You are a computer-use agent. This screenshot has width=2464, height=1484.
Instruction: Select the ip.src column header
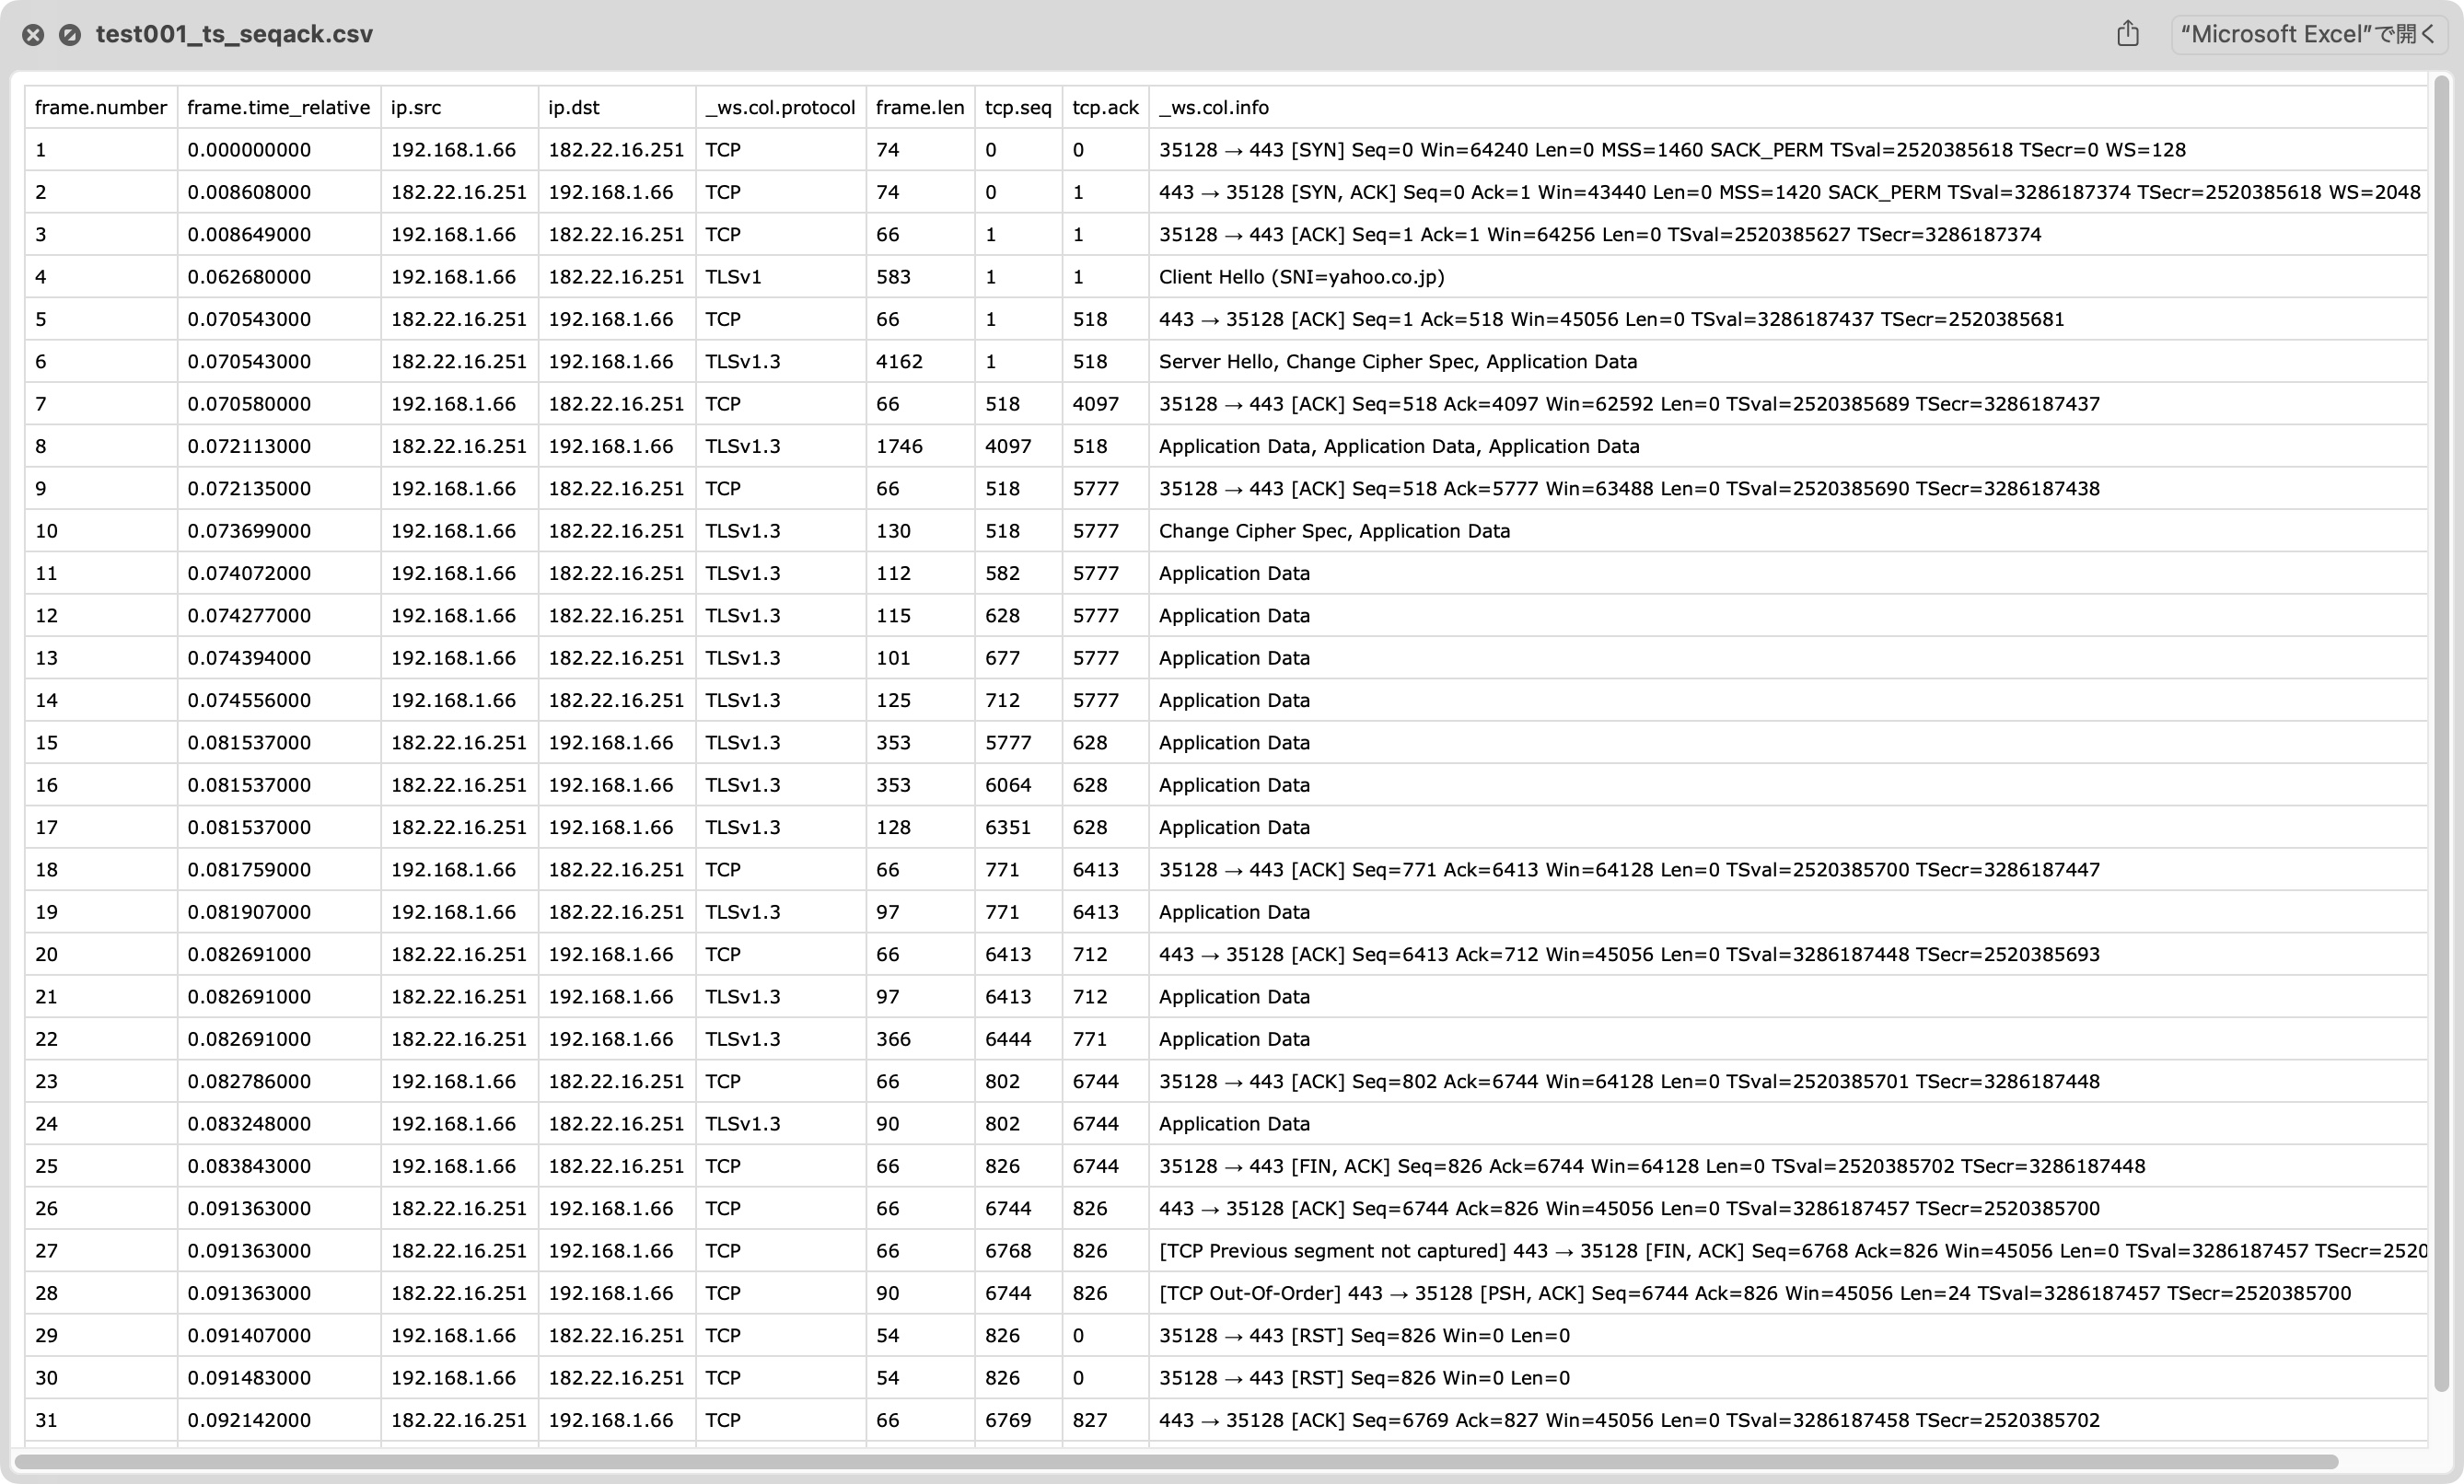[x=413, y=107]
